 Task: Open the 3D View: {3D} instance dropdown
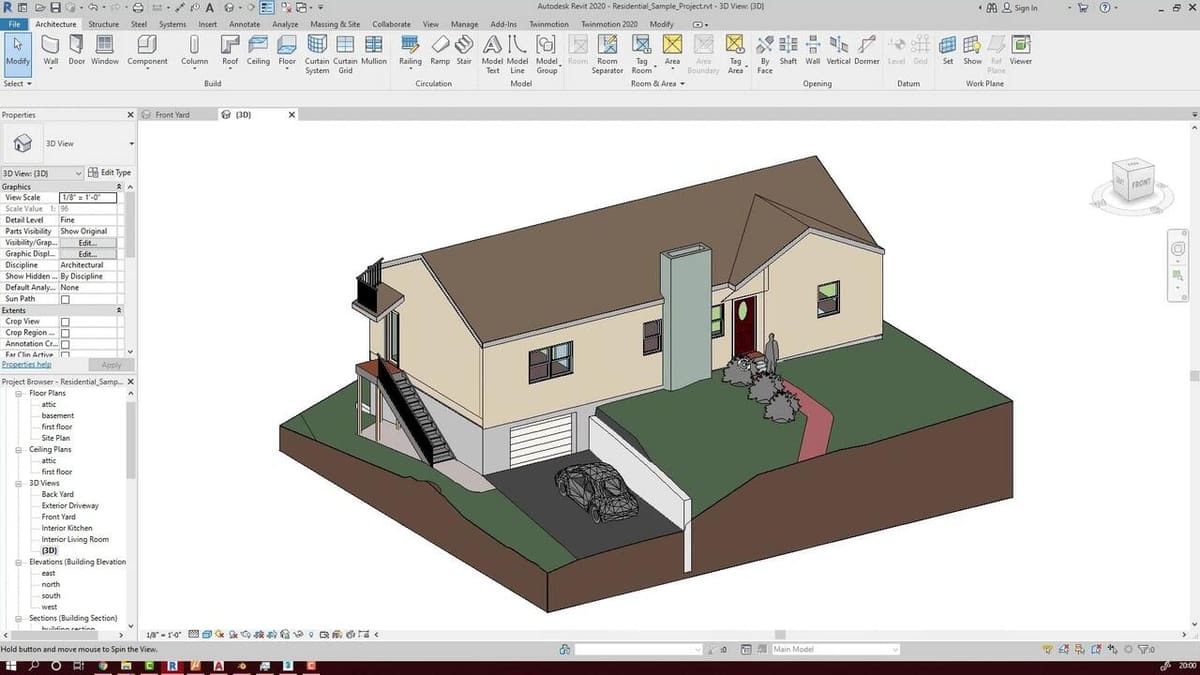coord(42,173)
